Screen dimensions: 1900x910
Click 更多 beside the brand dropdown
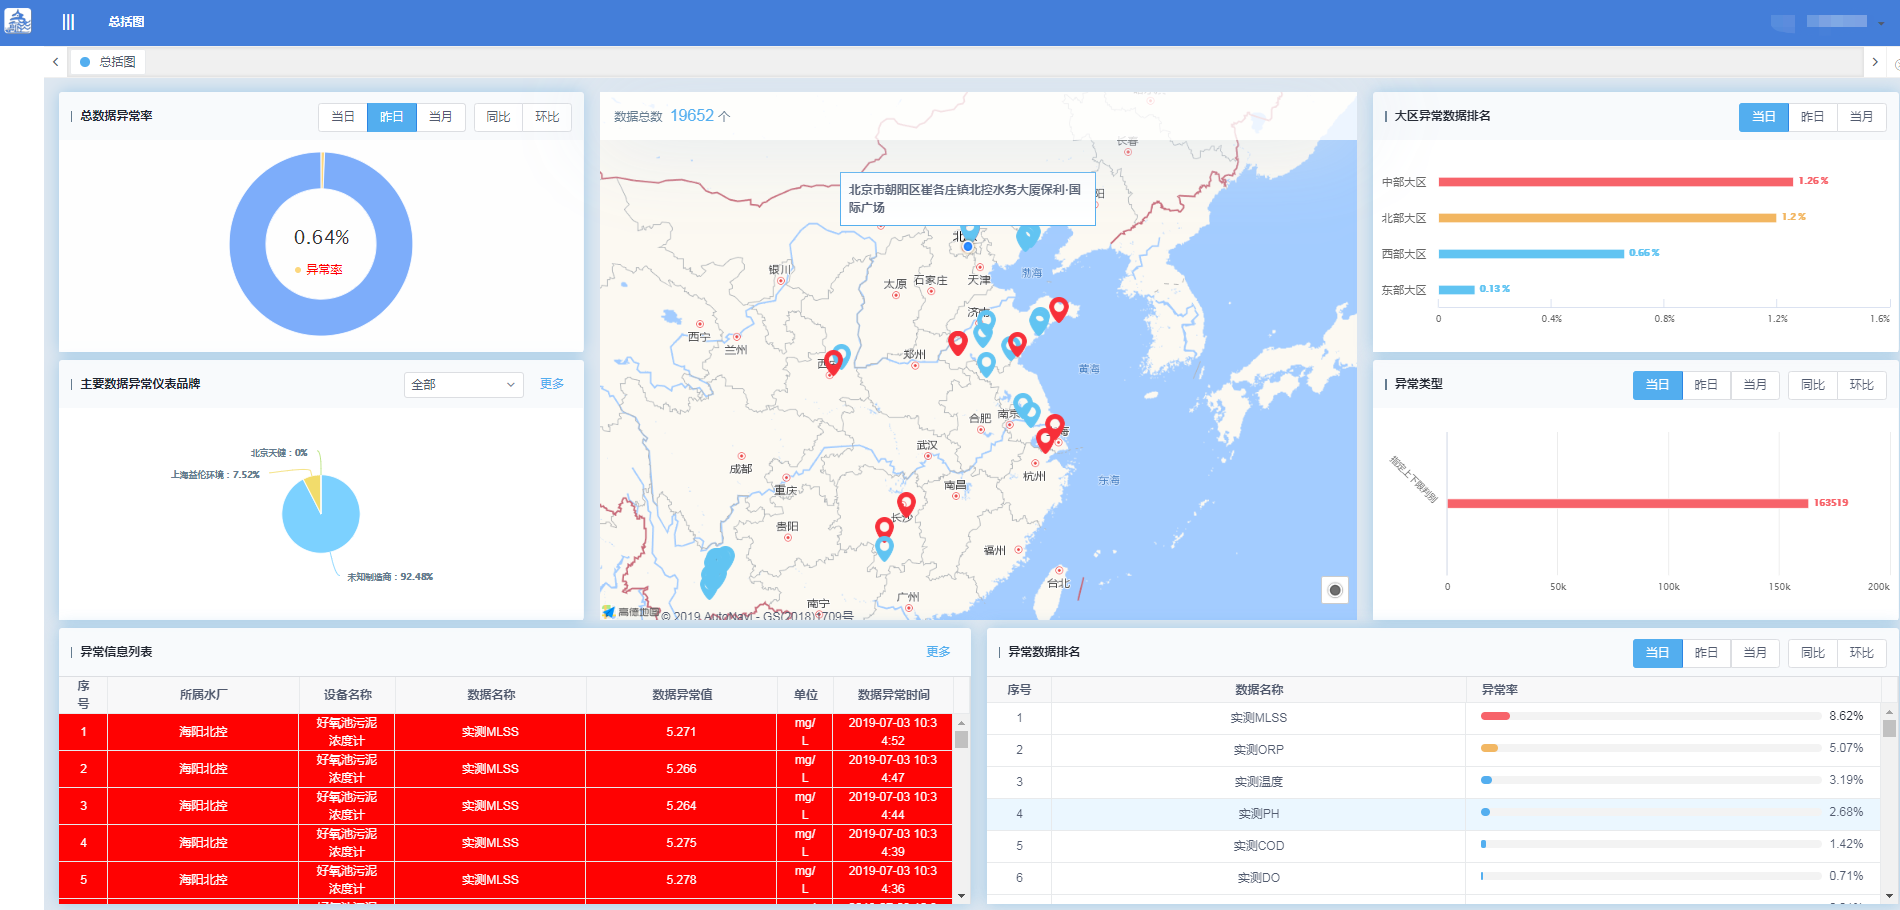click(552, 384)
